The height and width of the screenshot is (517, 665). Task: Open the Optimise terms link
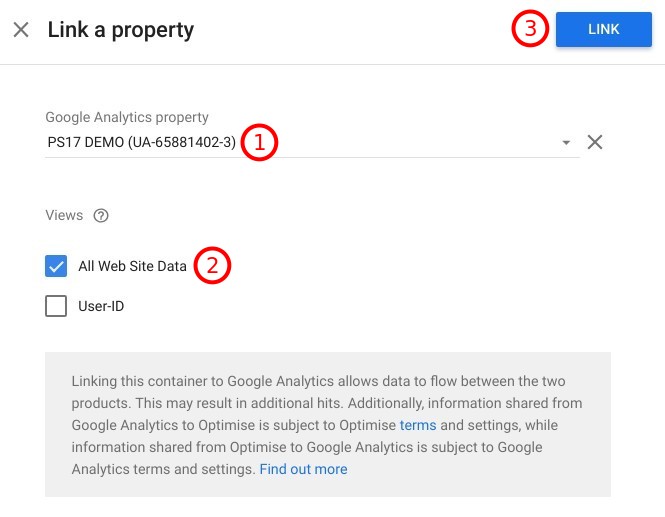[418, 425]
